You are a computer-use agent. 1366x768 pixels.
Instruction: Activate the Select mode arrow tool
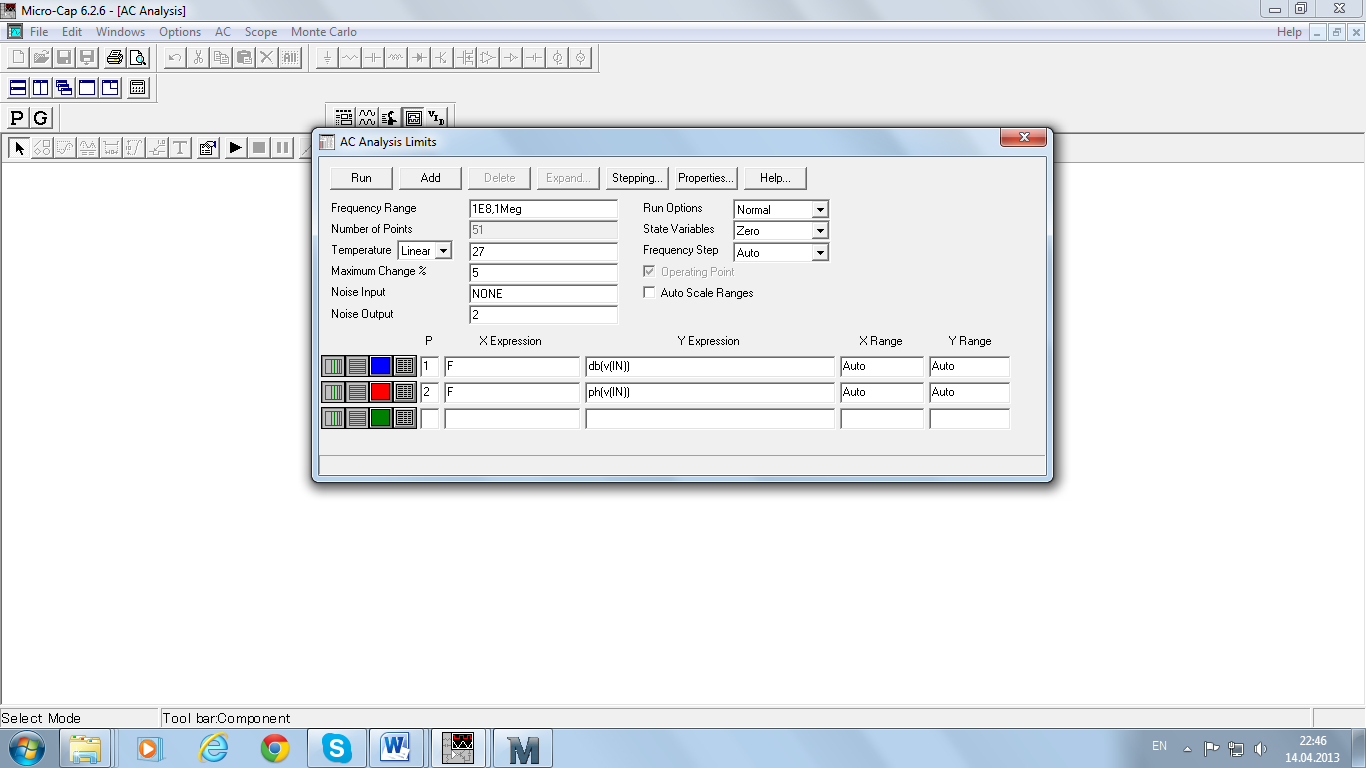19,148
